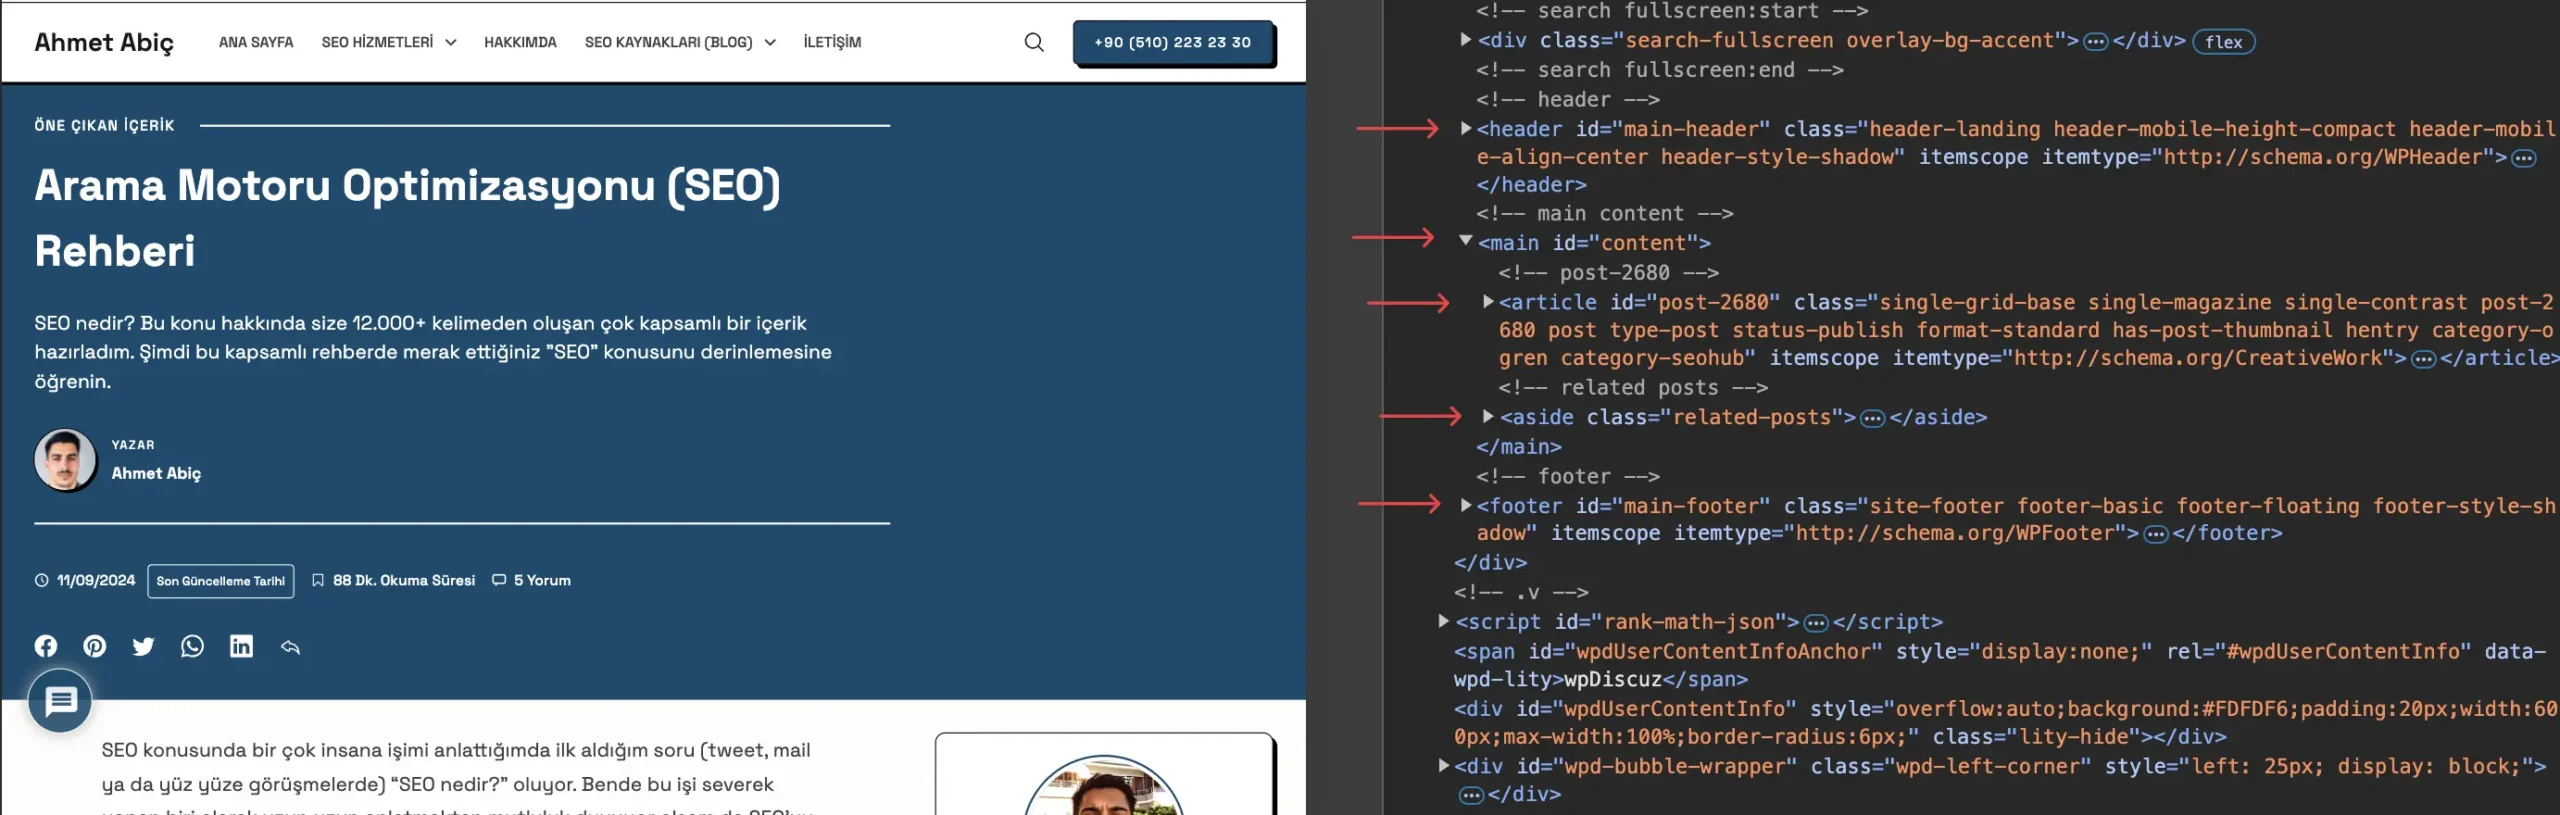This screenshot has width=2560, height=815.
Task: Click the Son Güncelleme Tarihi button
Action: tap(221, 581)
